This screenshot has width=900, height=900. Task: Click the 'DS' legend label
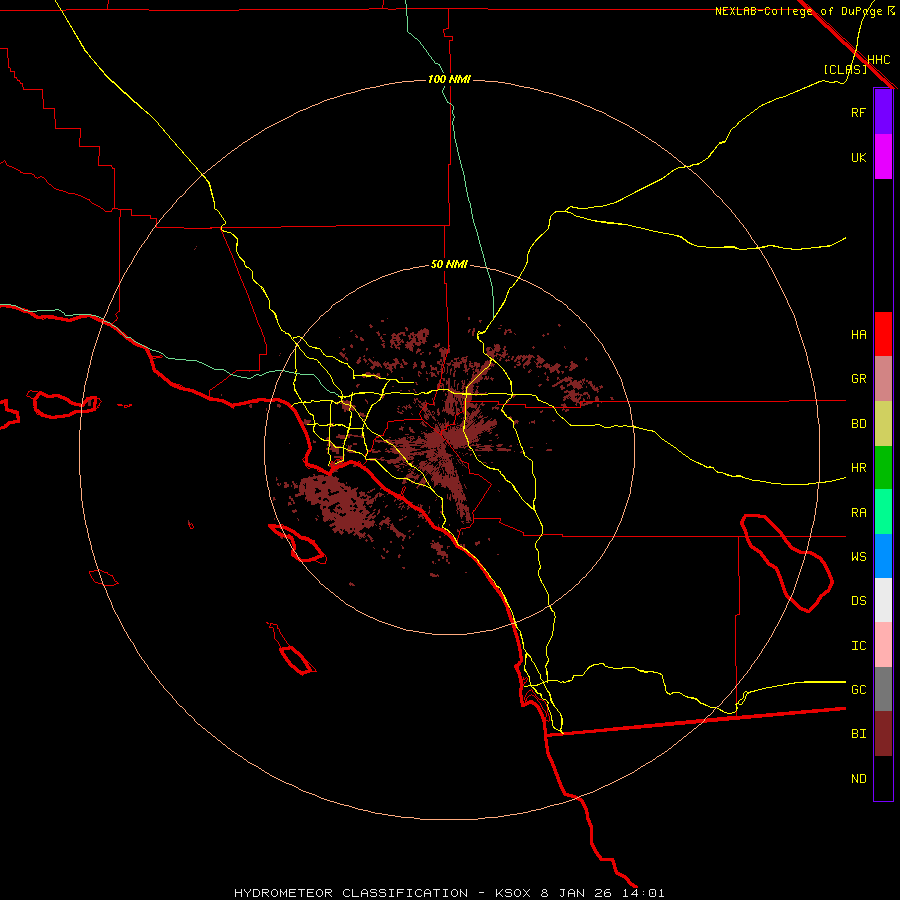(858, 601)
